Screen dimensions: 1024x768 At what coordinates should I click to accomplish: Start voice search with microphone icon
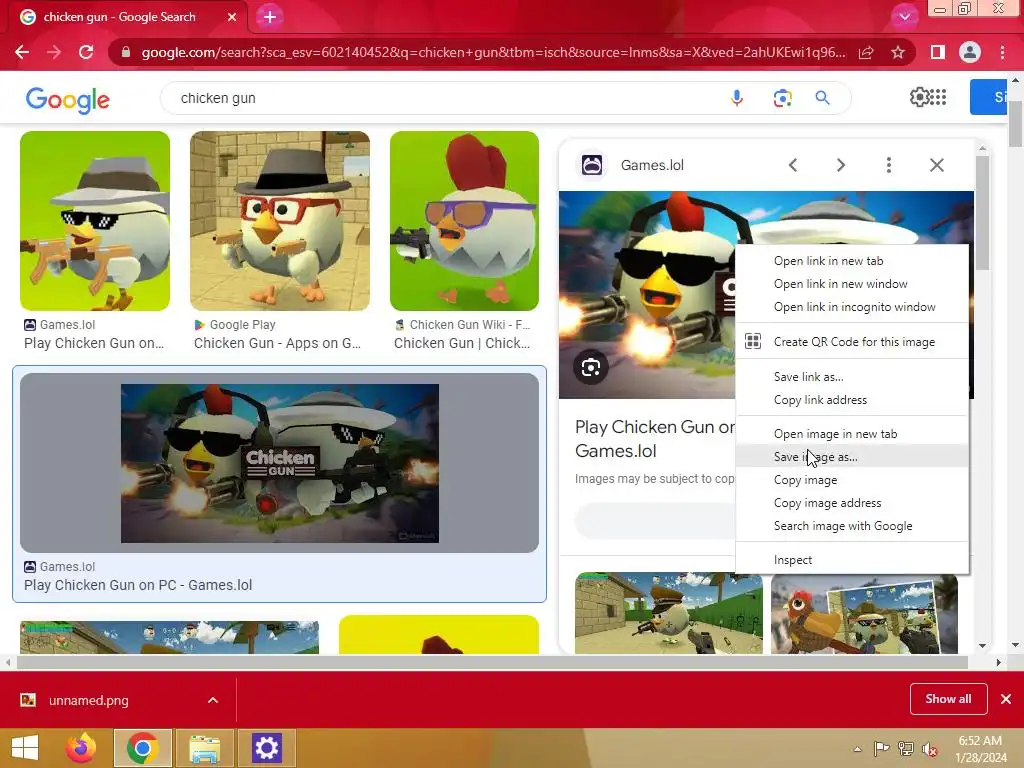pyautogui.click(x=737, y=98)
